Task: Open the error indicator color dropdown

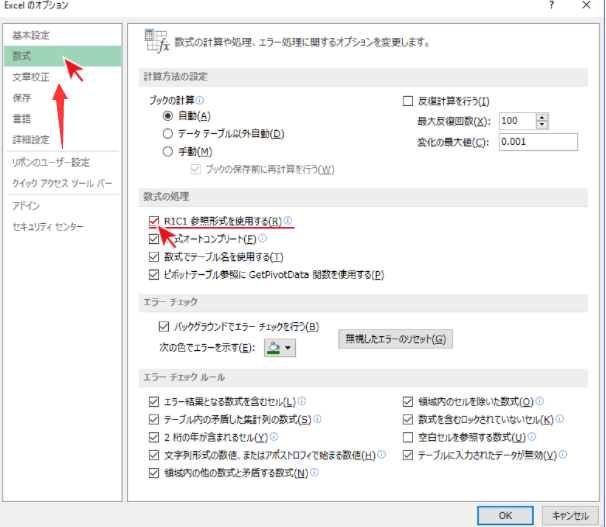Action: pyautogui.click(x=280, y=348)
